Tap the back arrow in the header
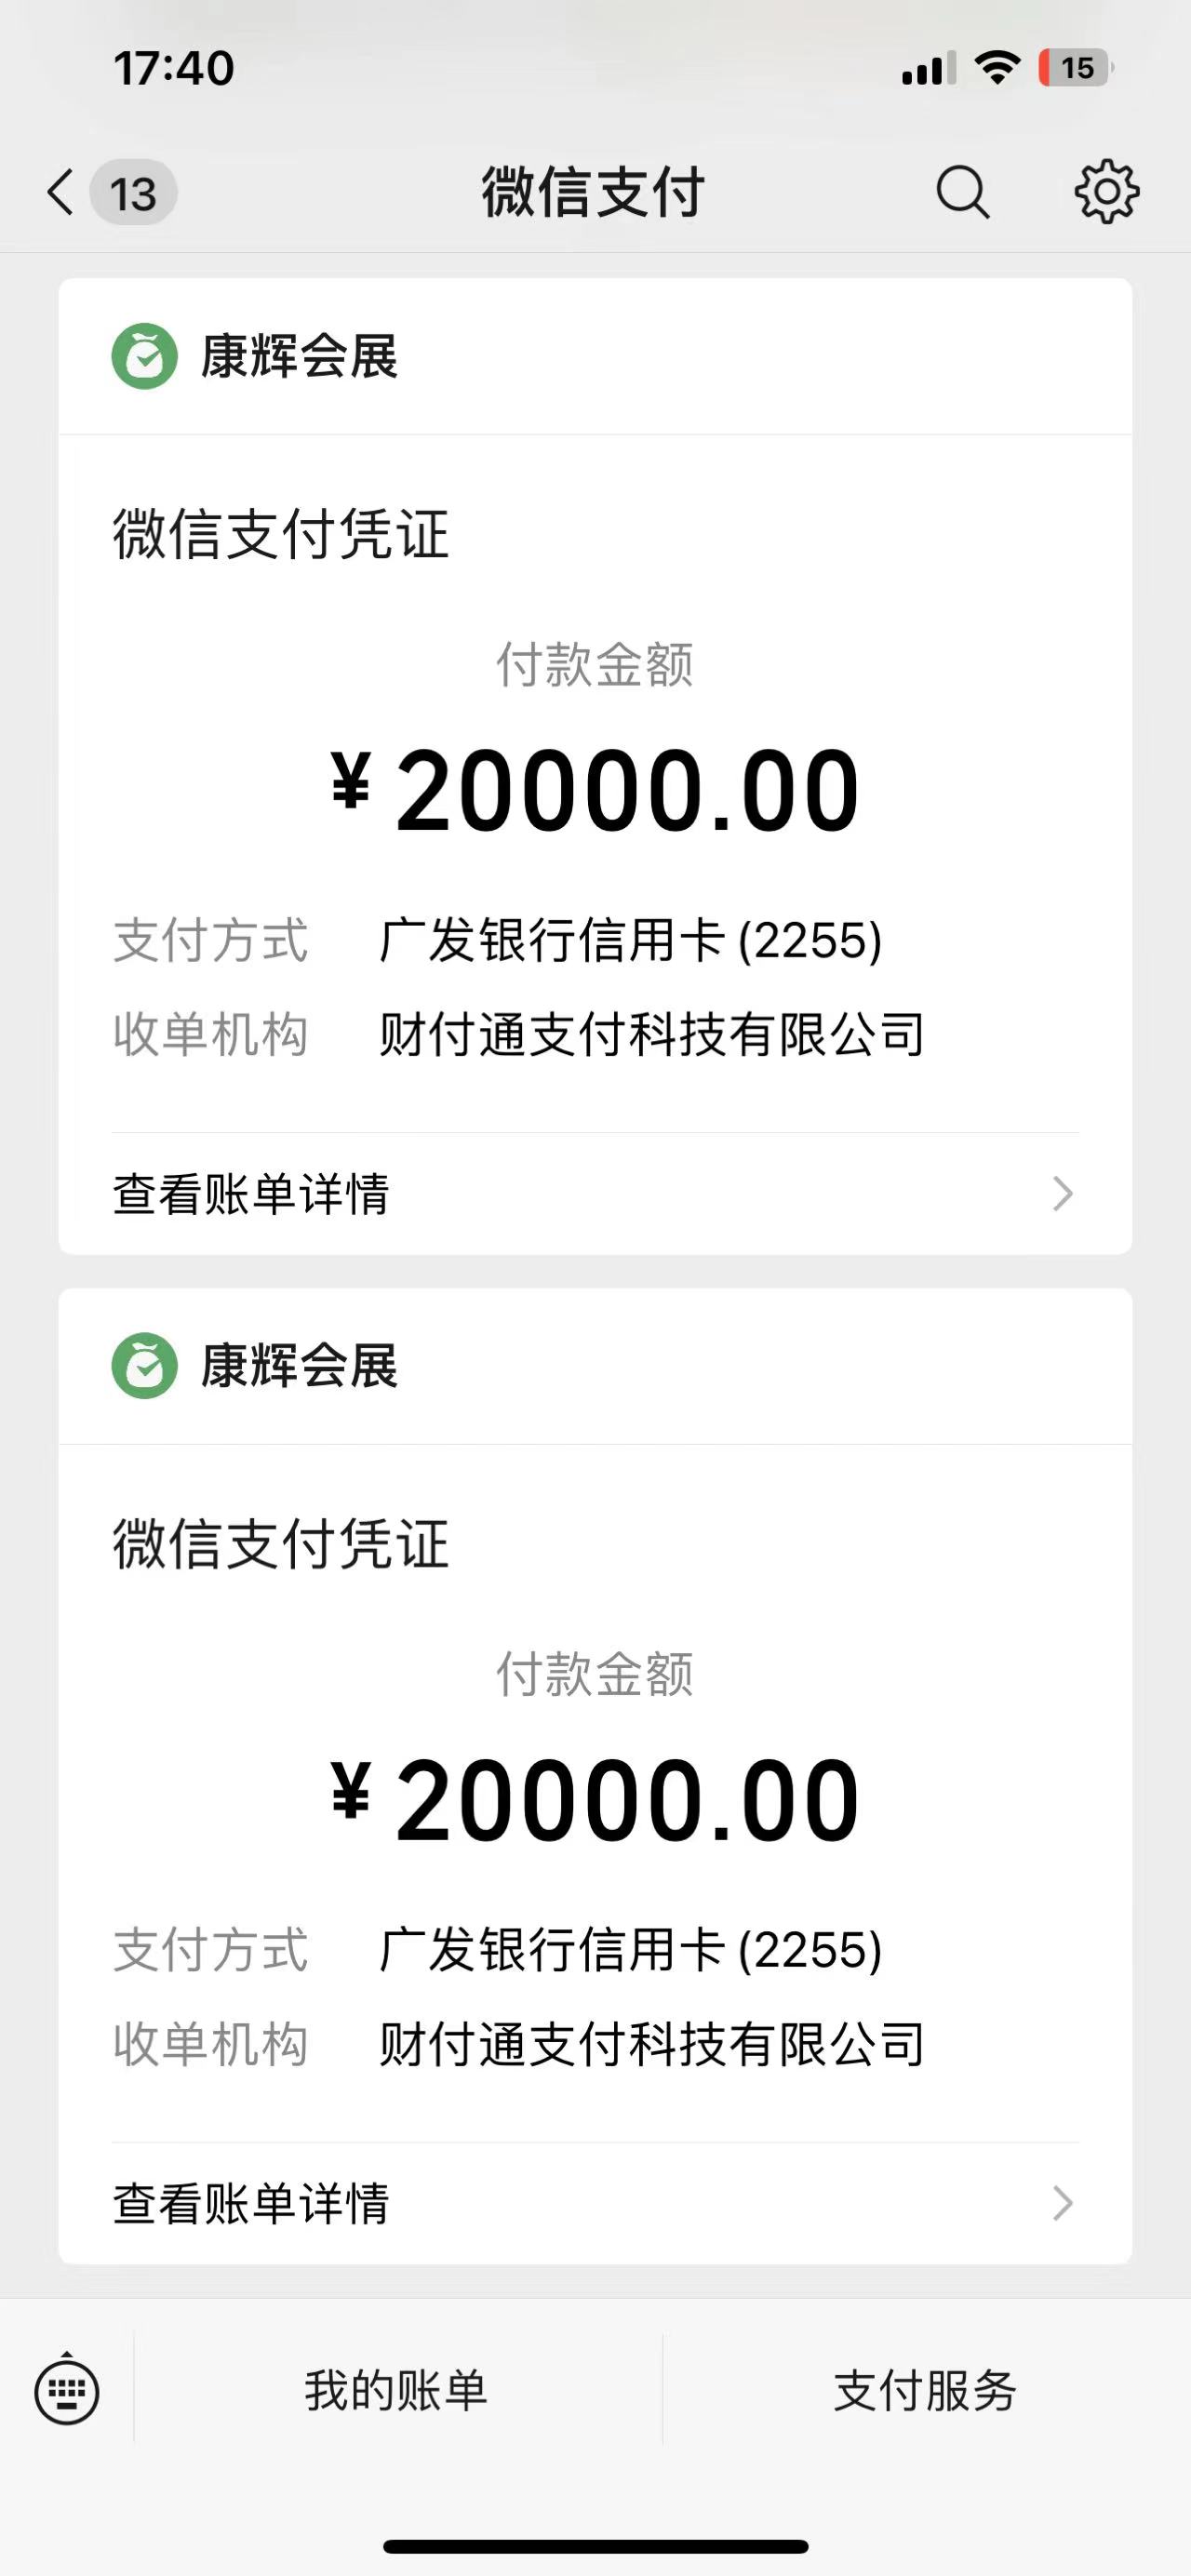Image resolution: width=1191 pixels, height=2576 pixels. (61, 192)
